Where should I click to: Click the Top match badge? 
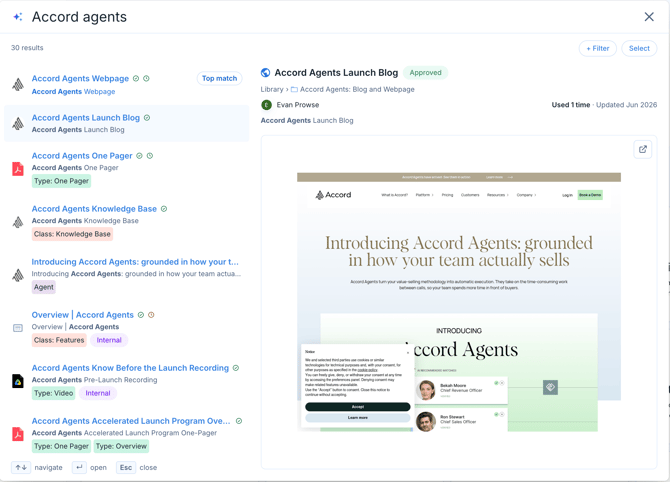coord(219,79)
